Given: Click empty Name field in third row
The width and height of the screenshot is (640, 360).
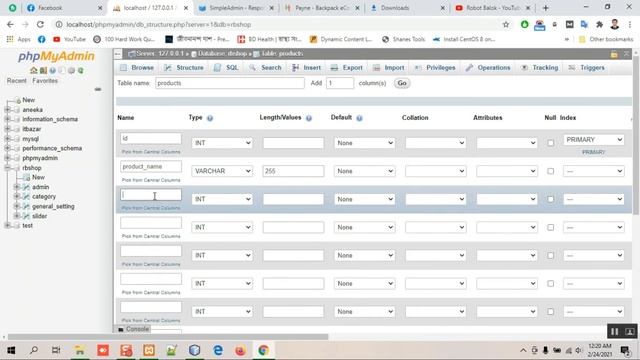Looking at the screenshot, I should pos(151,195).
